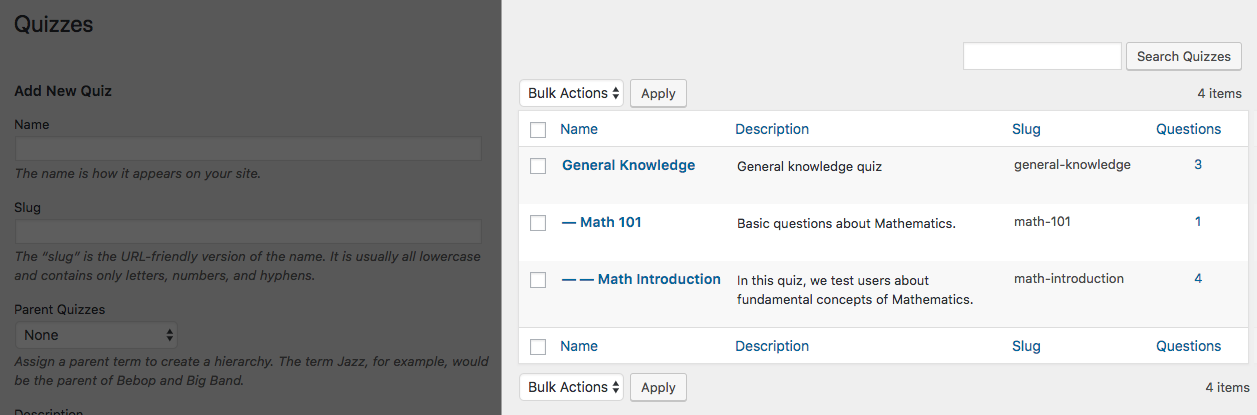Click the Search Quizzes button
The image size is (1257, 415).
pos(1184,56)
